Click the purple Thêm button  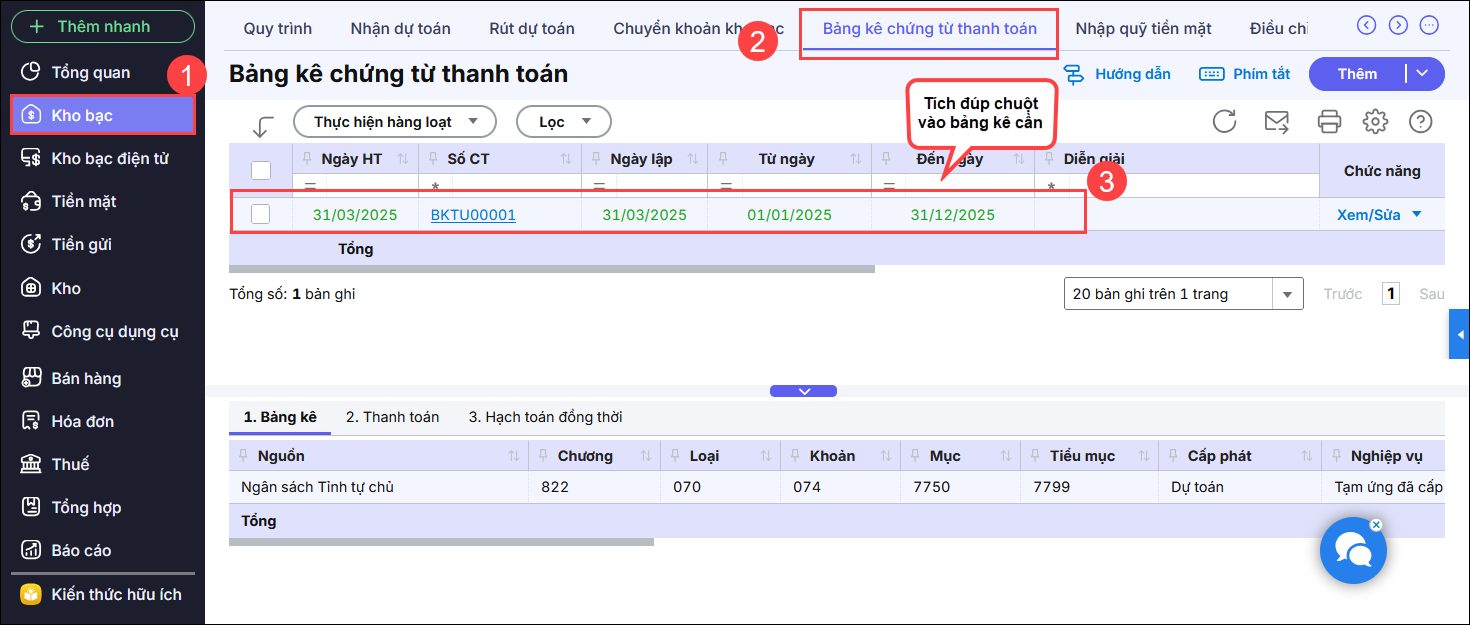(x=1357, y=74)
